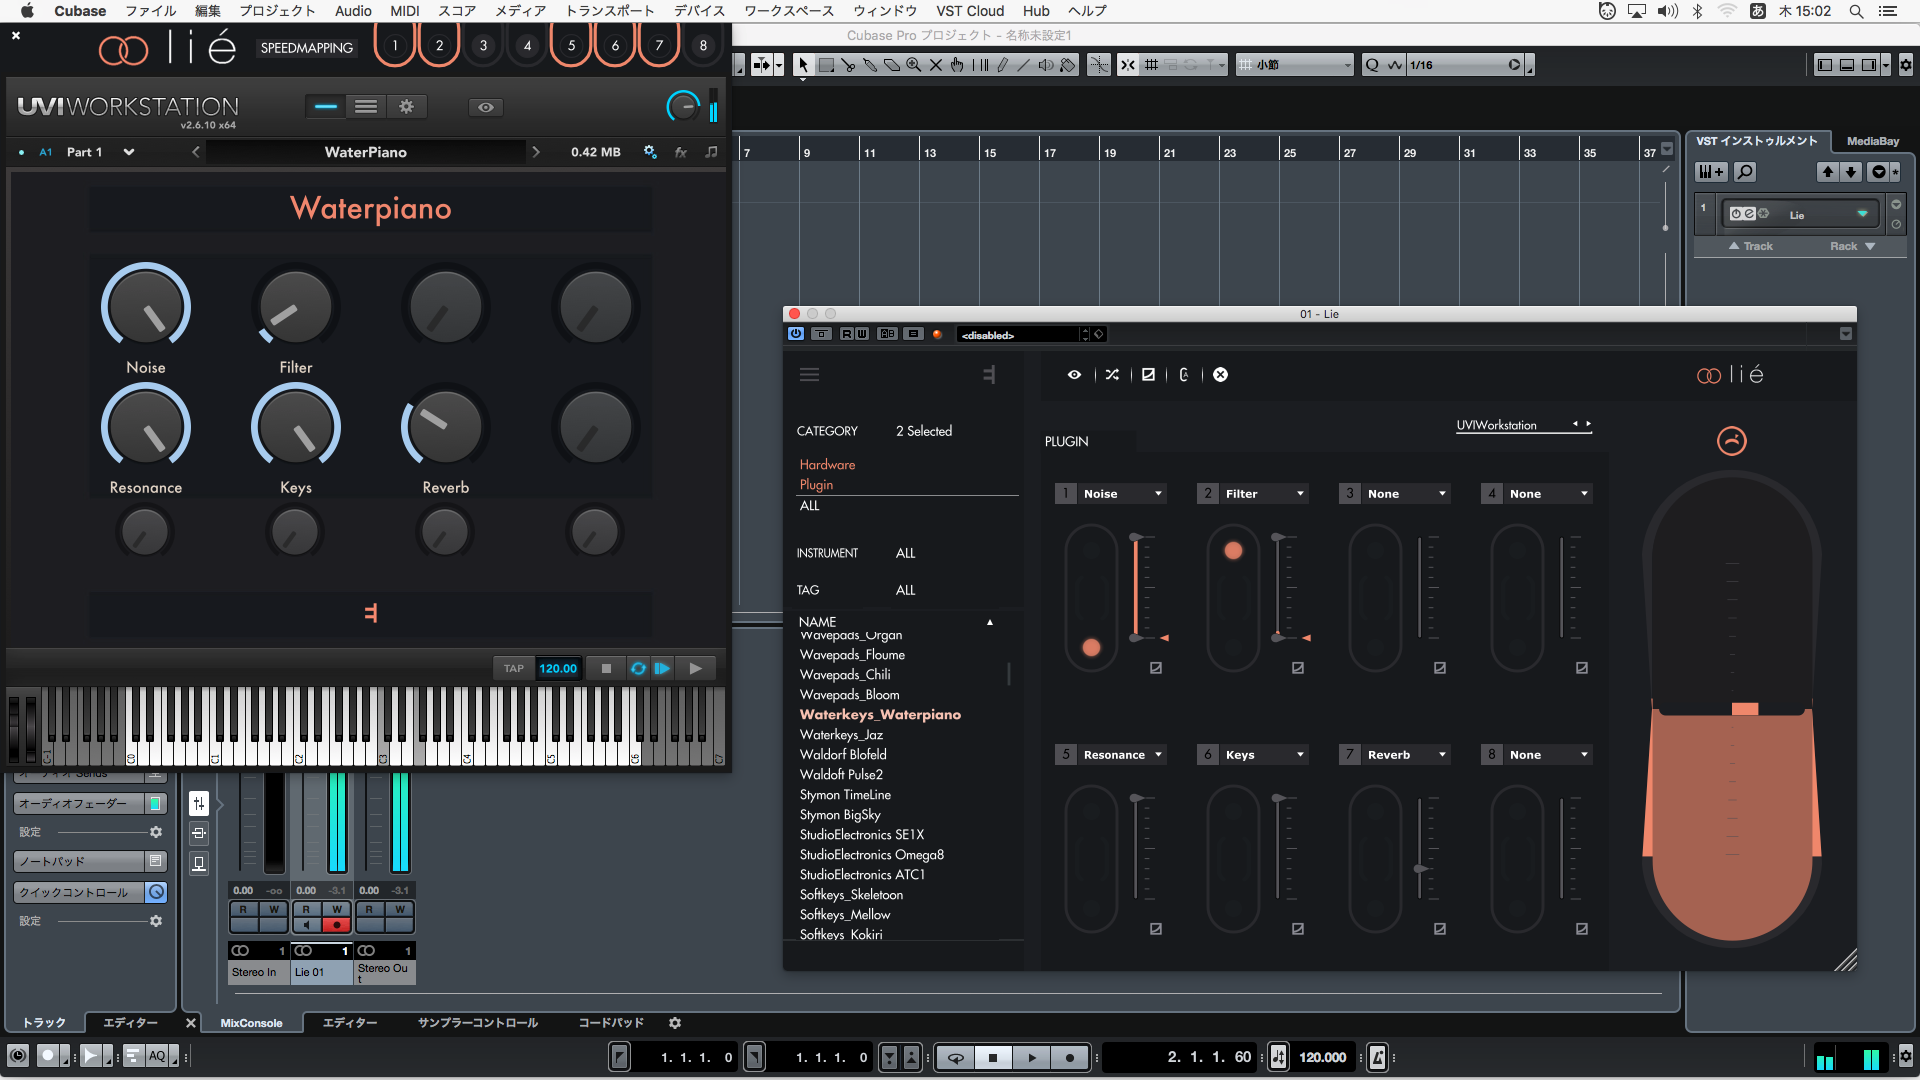Screen dimensions: 1920x1080
Task: Click the X clear icon in Lie toolbar
Action: 1220,375
